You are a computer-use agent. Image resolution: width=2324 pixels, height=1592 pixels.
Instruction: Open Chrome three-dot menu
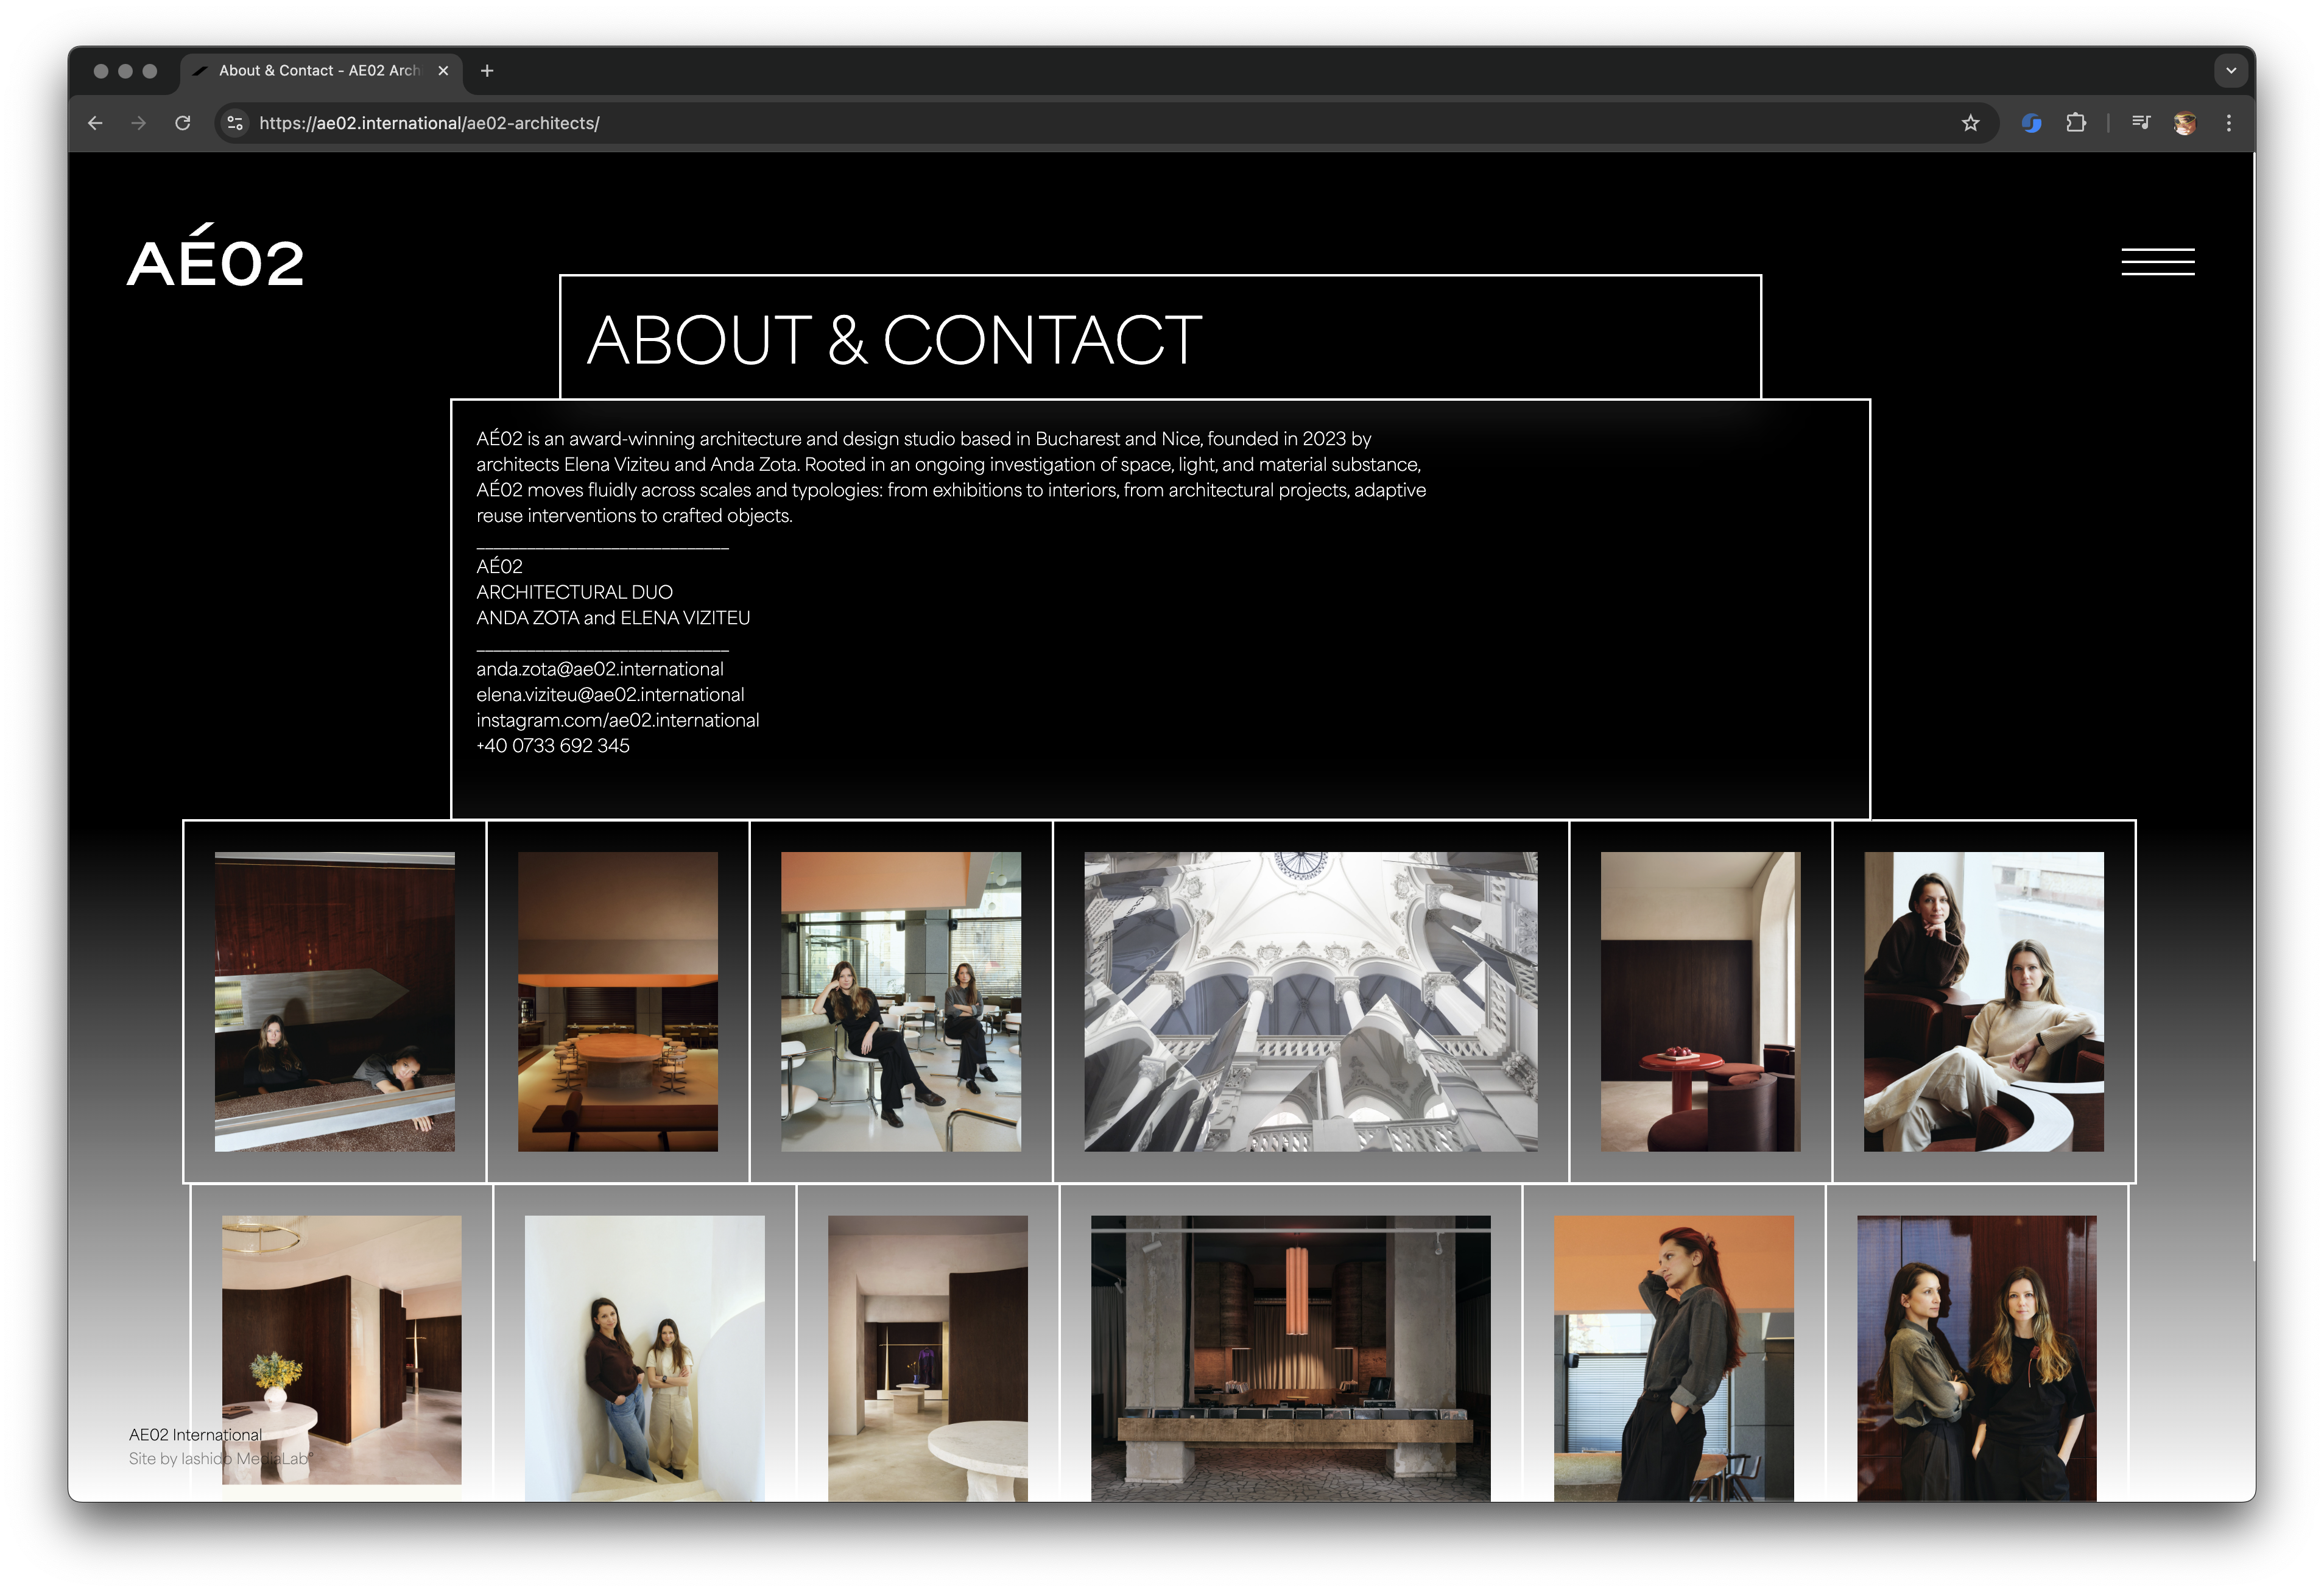(2229, 123)
